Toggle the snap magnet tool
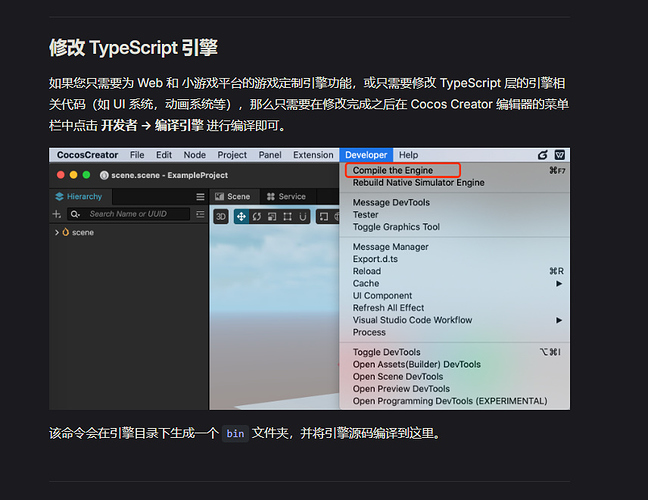Screen dimensions: 648x500 tap(303, 217)
